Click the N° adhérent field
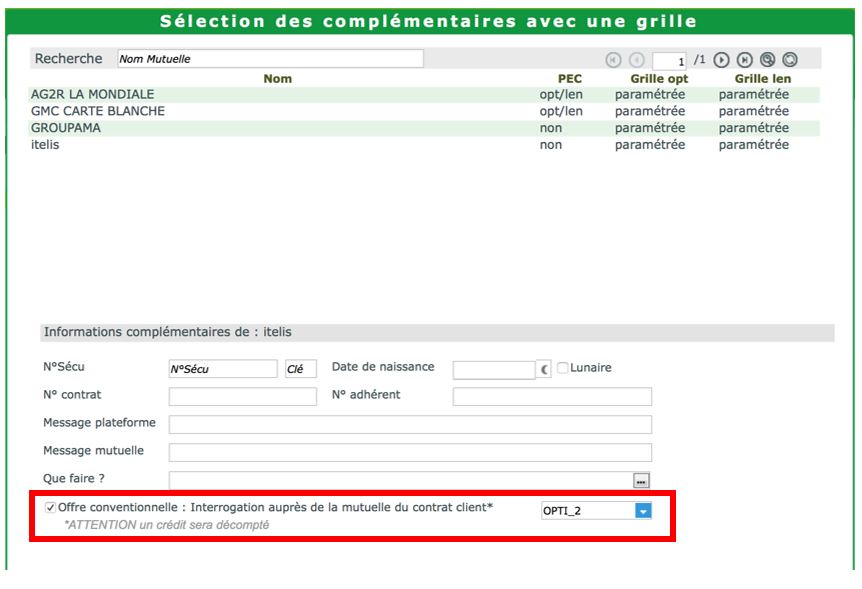Viewport: 862px width, 589px height. 552,397
